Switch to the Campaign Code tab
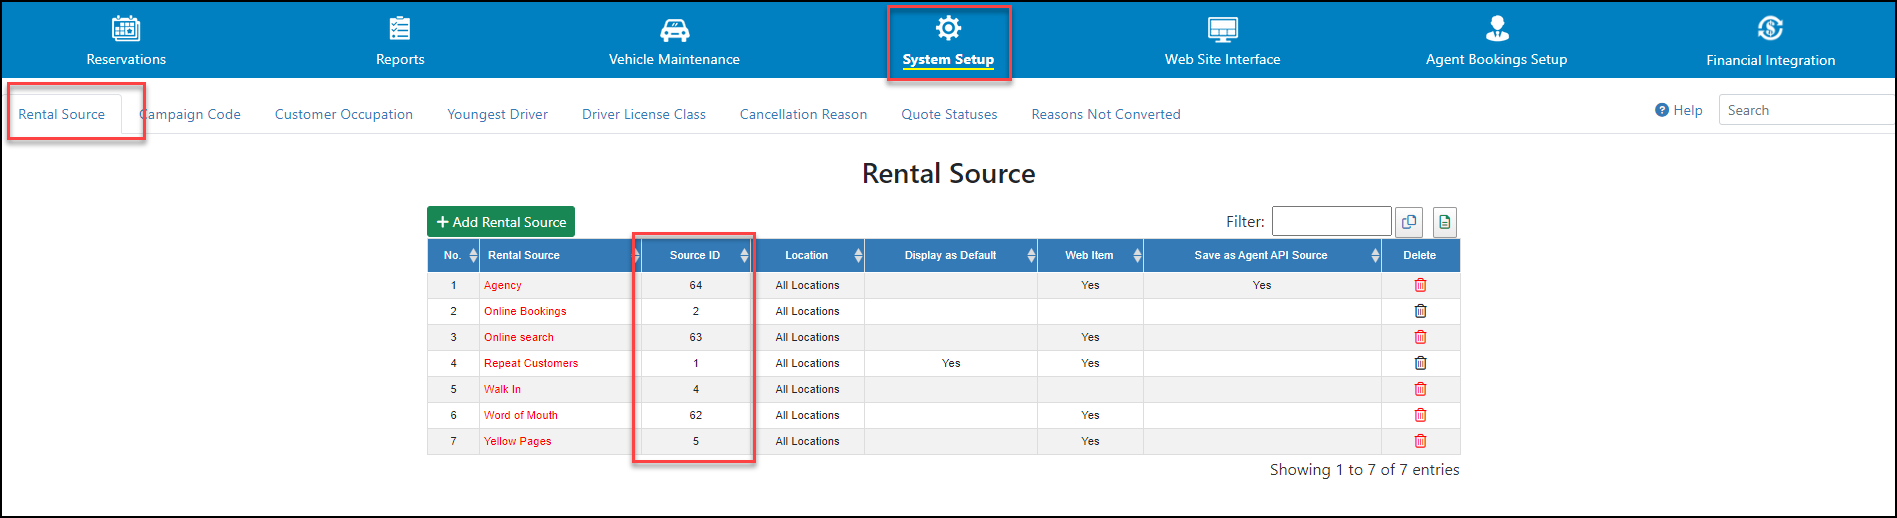1897x518 pixels. click(x=190, y=114)
